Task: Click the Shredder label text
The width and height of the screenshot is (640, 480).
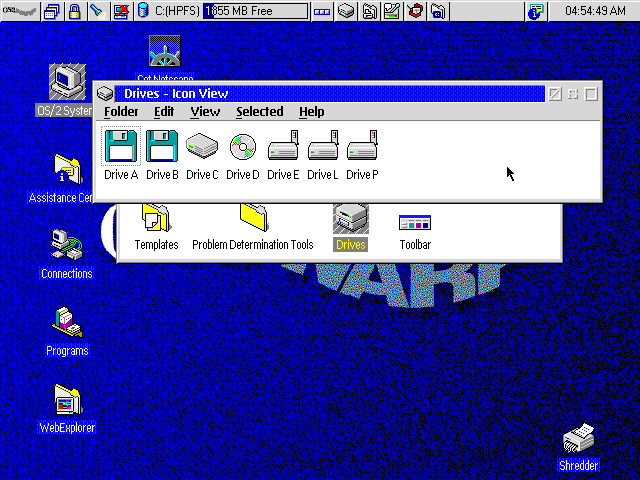Action: pyautogui.click(x=578, y=466)
